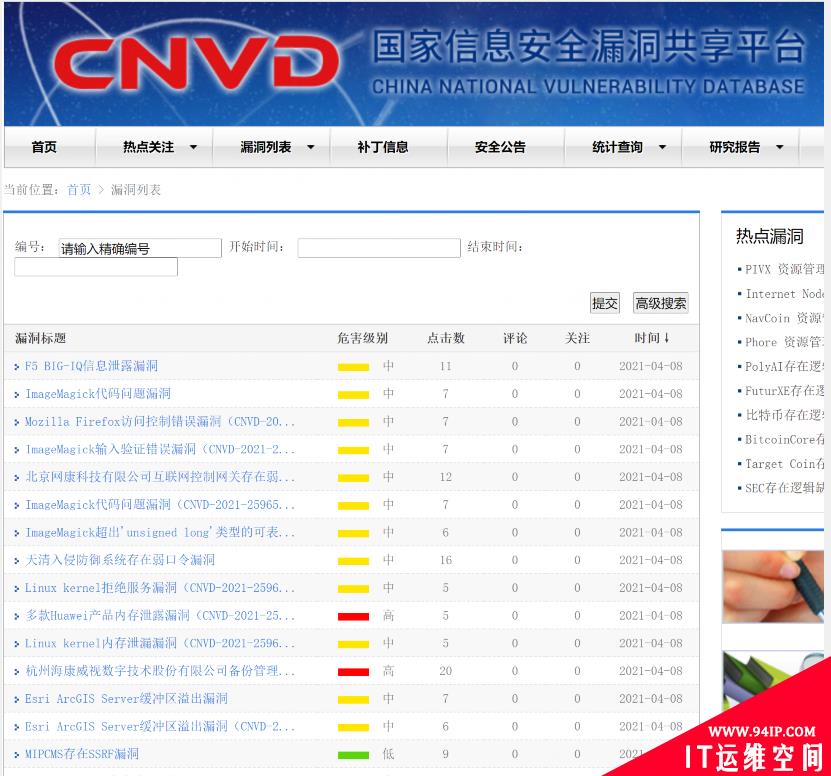Open ImageMagick输入验证错误漏洞 entry
Screen dimensions: 831x776
[160, 449]
